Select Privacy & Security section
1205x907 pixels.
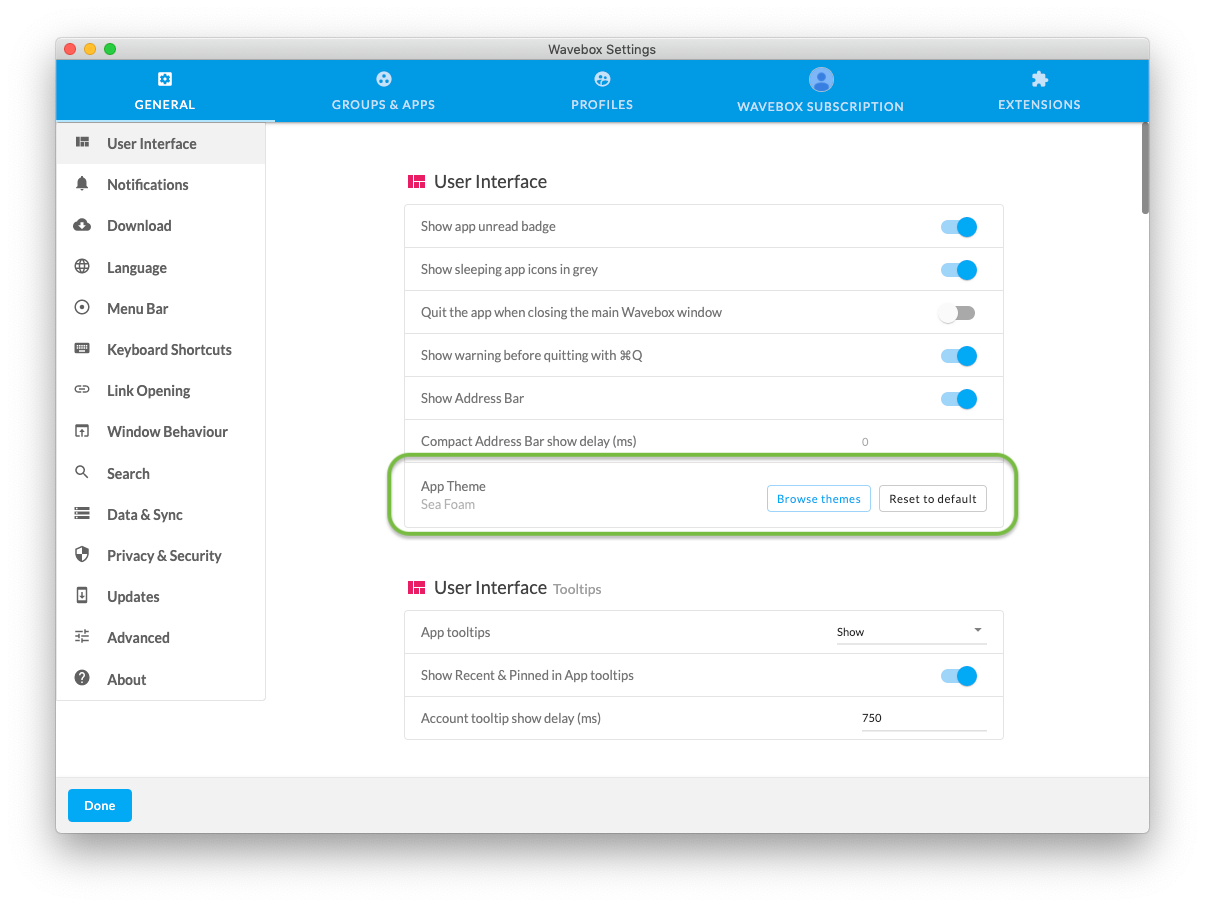point(161,555)
